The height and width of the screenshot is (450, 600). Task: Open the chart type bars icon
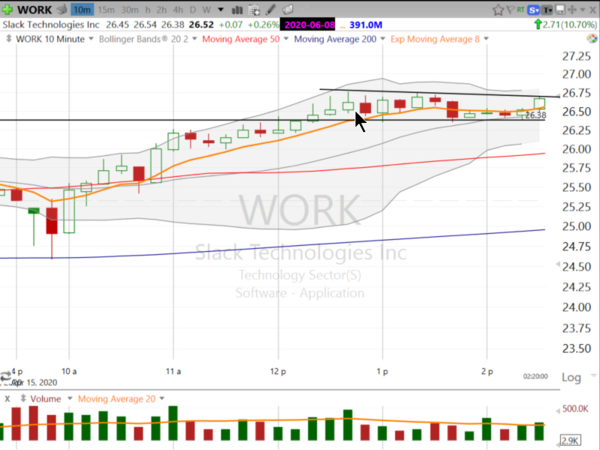coord(237,10)
